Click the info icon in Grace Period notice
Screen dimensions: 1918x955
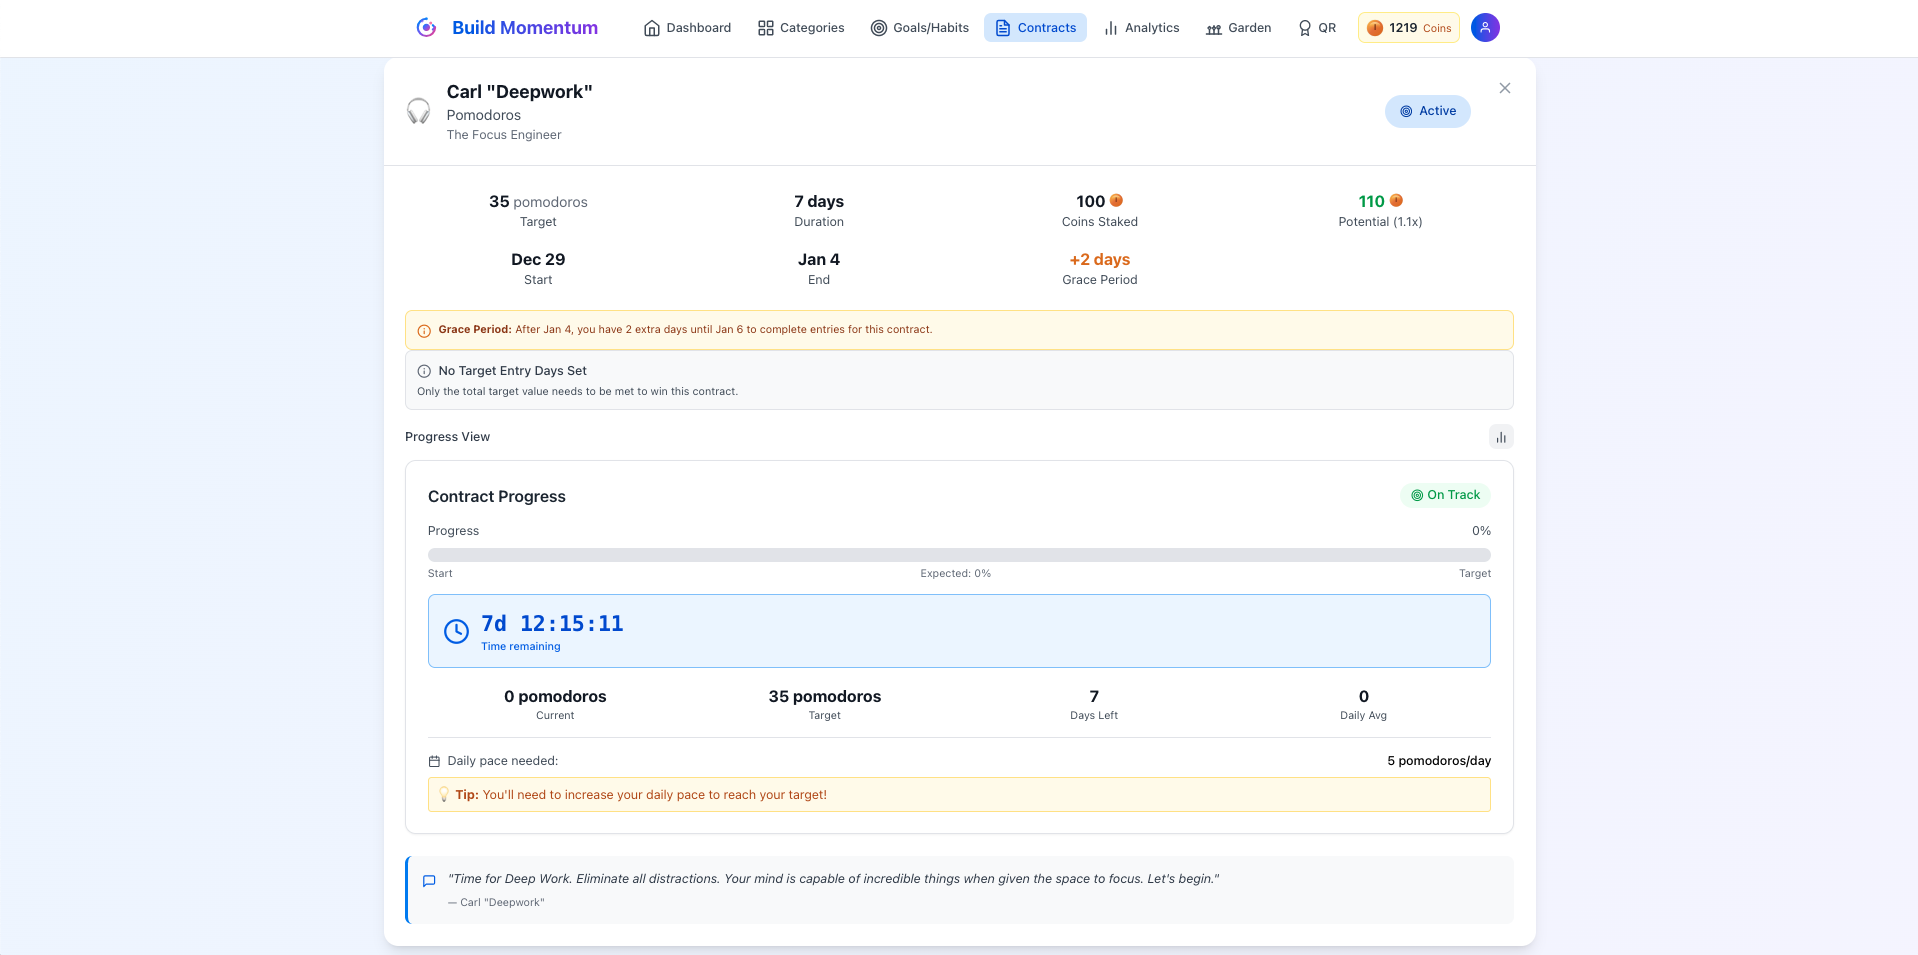(x=424, y=330)
